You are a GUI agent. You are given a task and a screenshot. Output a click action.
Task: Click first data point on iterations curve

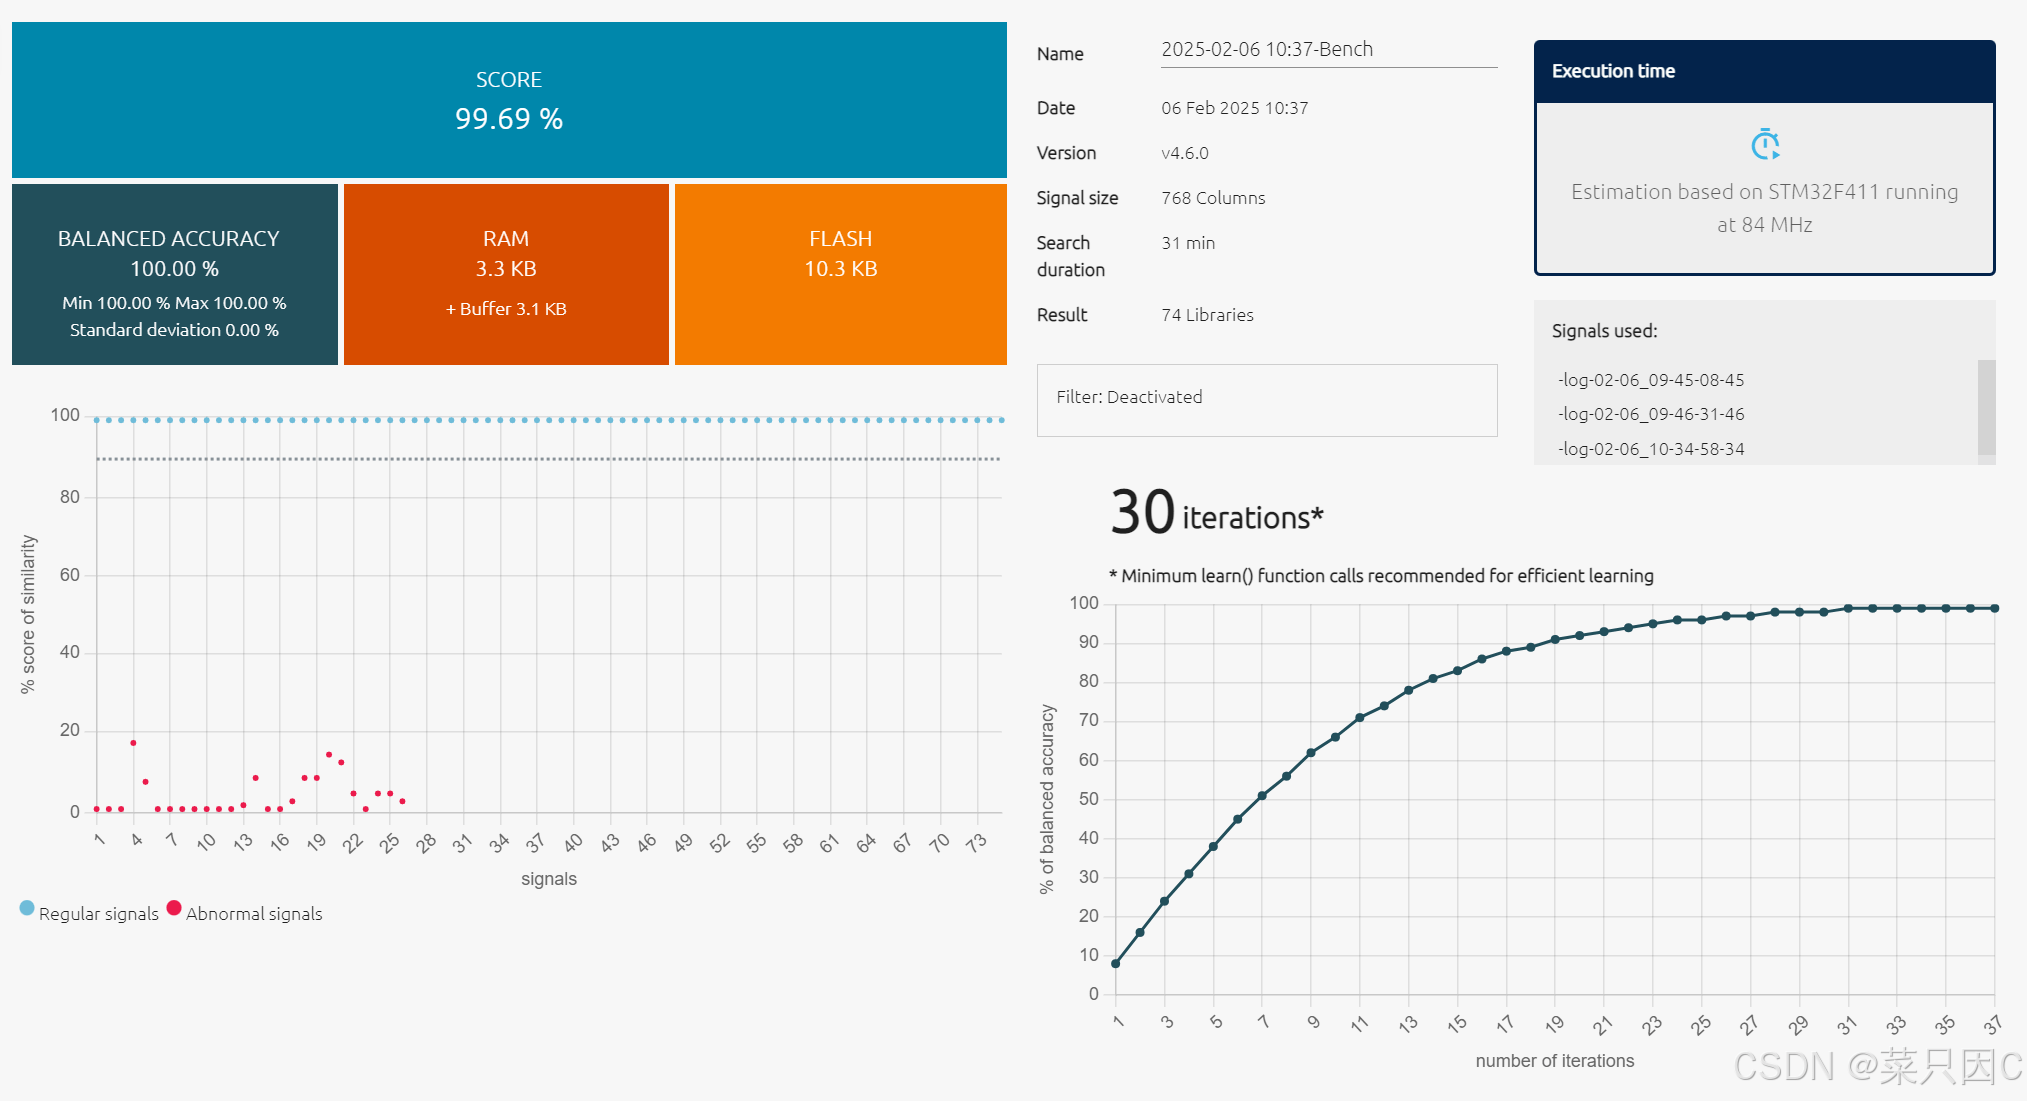[1116, 964]
